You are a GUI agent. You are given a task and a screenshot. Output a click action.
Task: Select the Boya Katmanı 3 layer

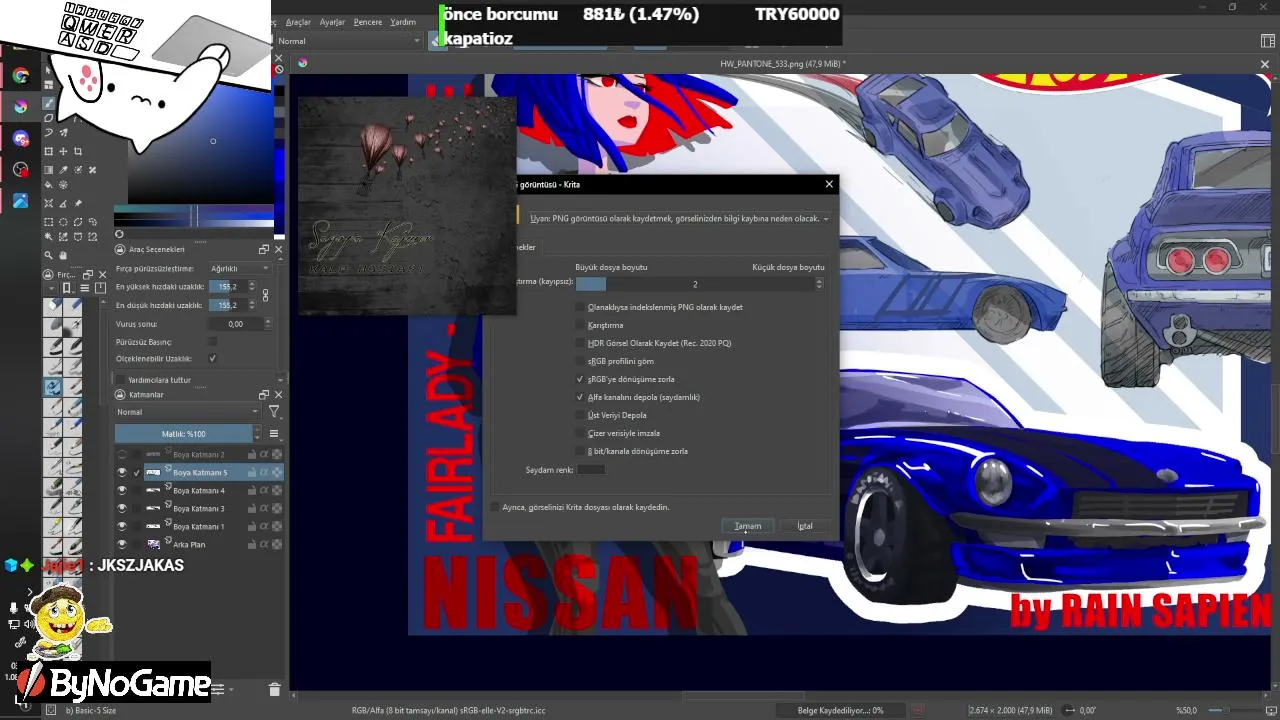pyautogui.click(x=199, y=508)
